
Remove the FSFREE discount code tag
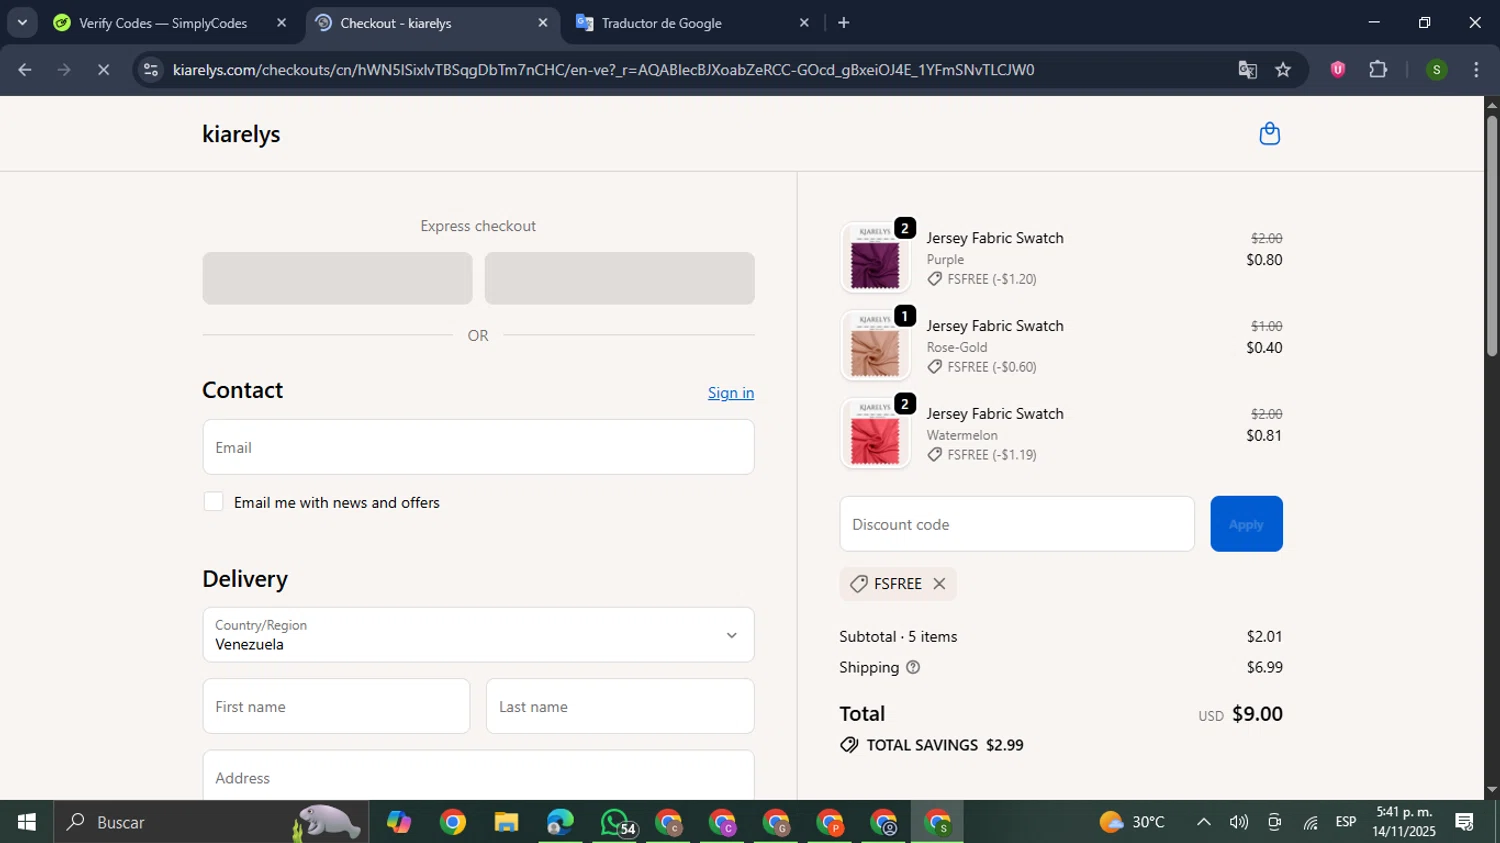click(939, 584)
